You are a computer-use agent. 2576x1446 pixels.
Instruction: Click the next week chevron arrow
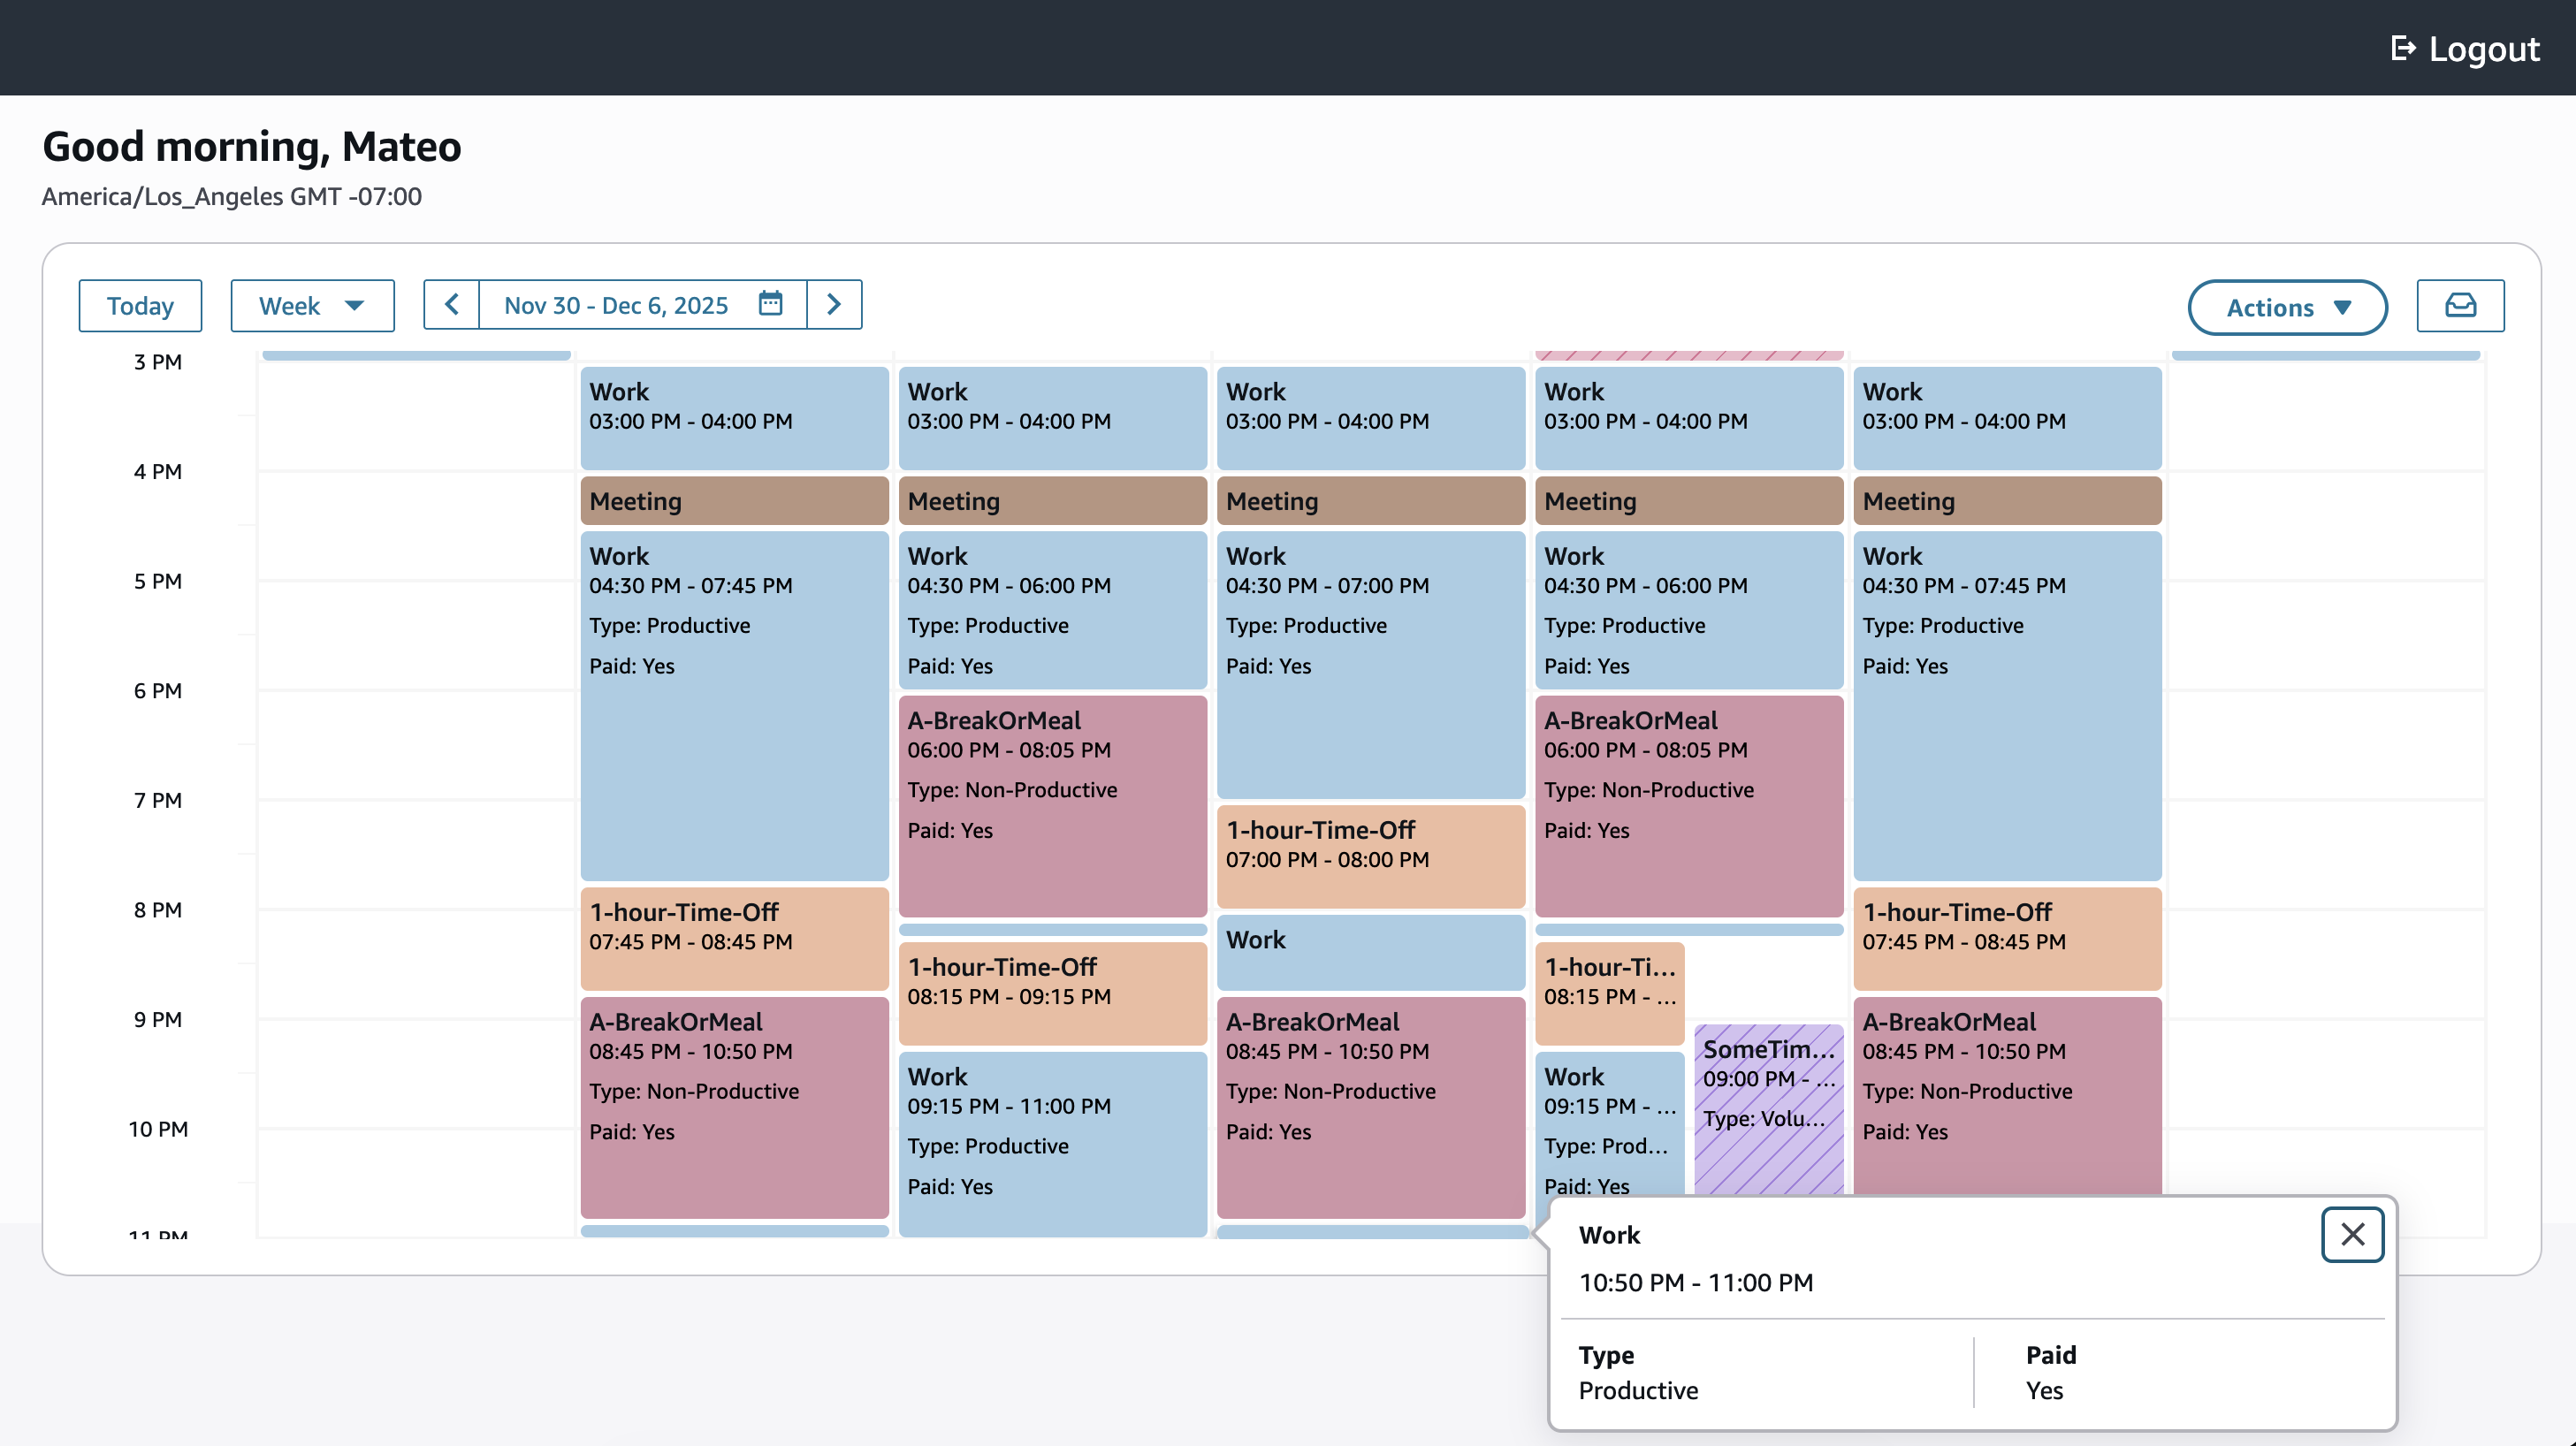[x=834, y=305]
